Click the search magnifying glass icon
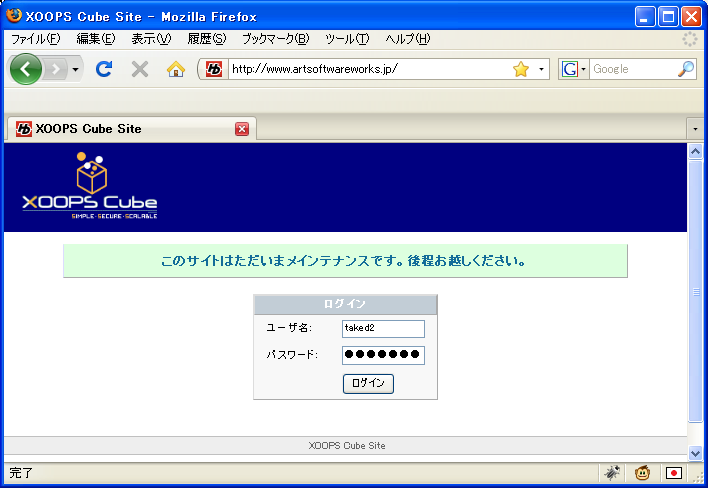The image size is (708, 488). [x=685, y=69]
